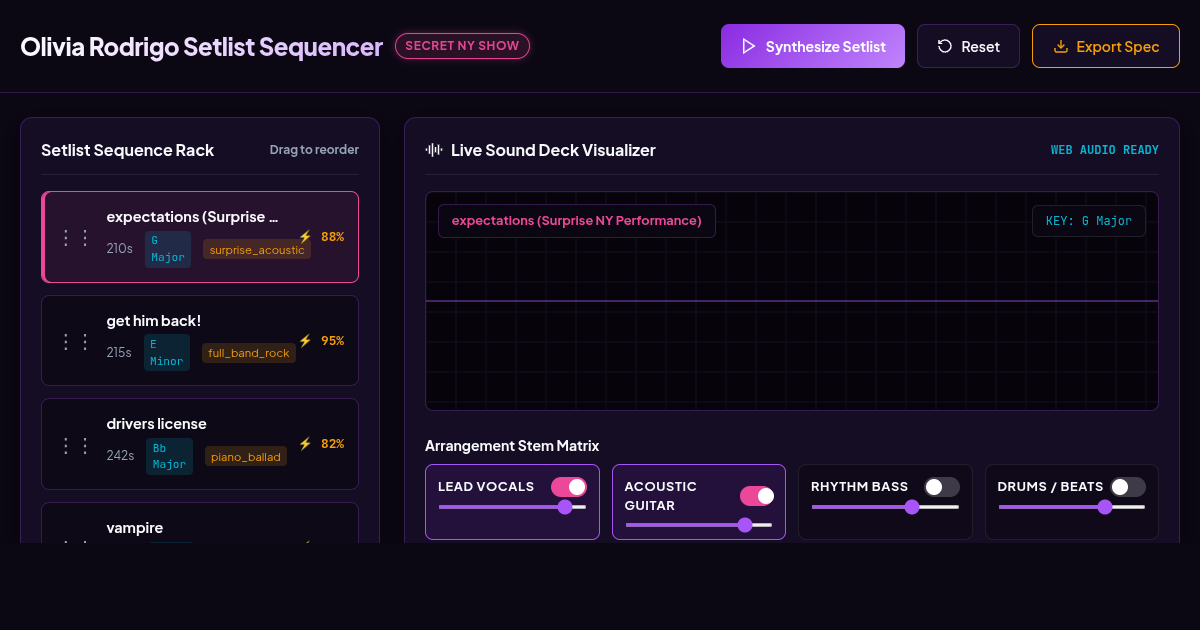
Task: Click the lightning bolt next to 82%
Action: point(306,444)
